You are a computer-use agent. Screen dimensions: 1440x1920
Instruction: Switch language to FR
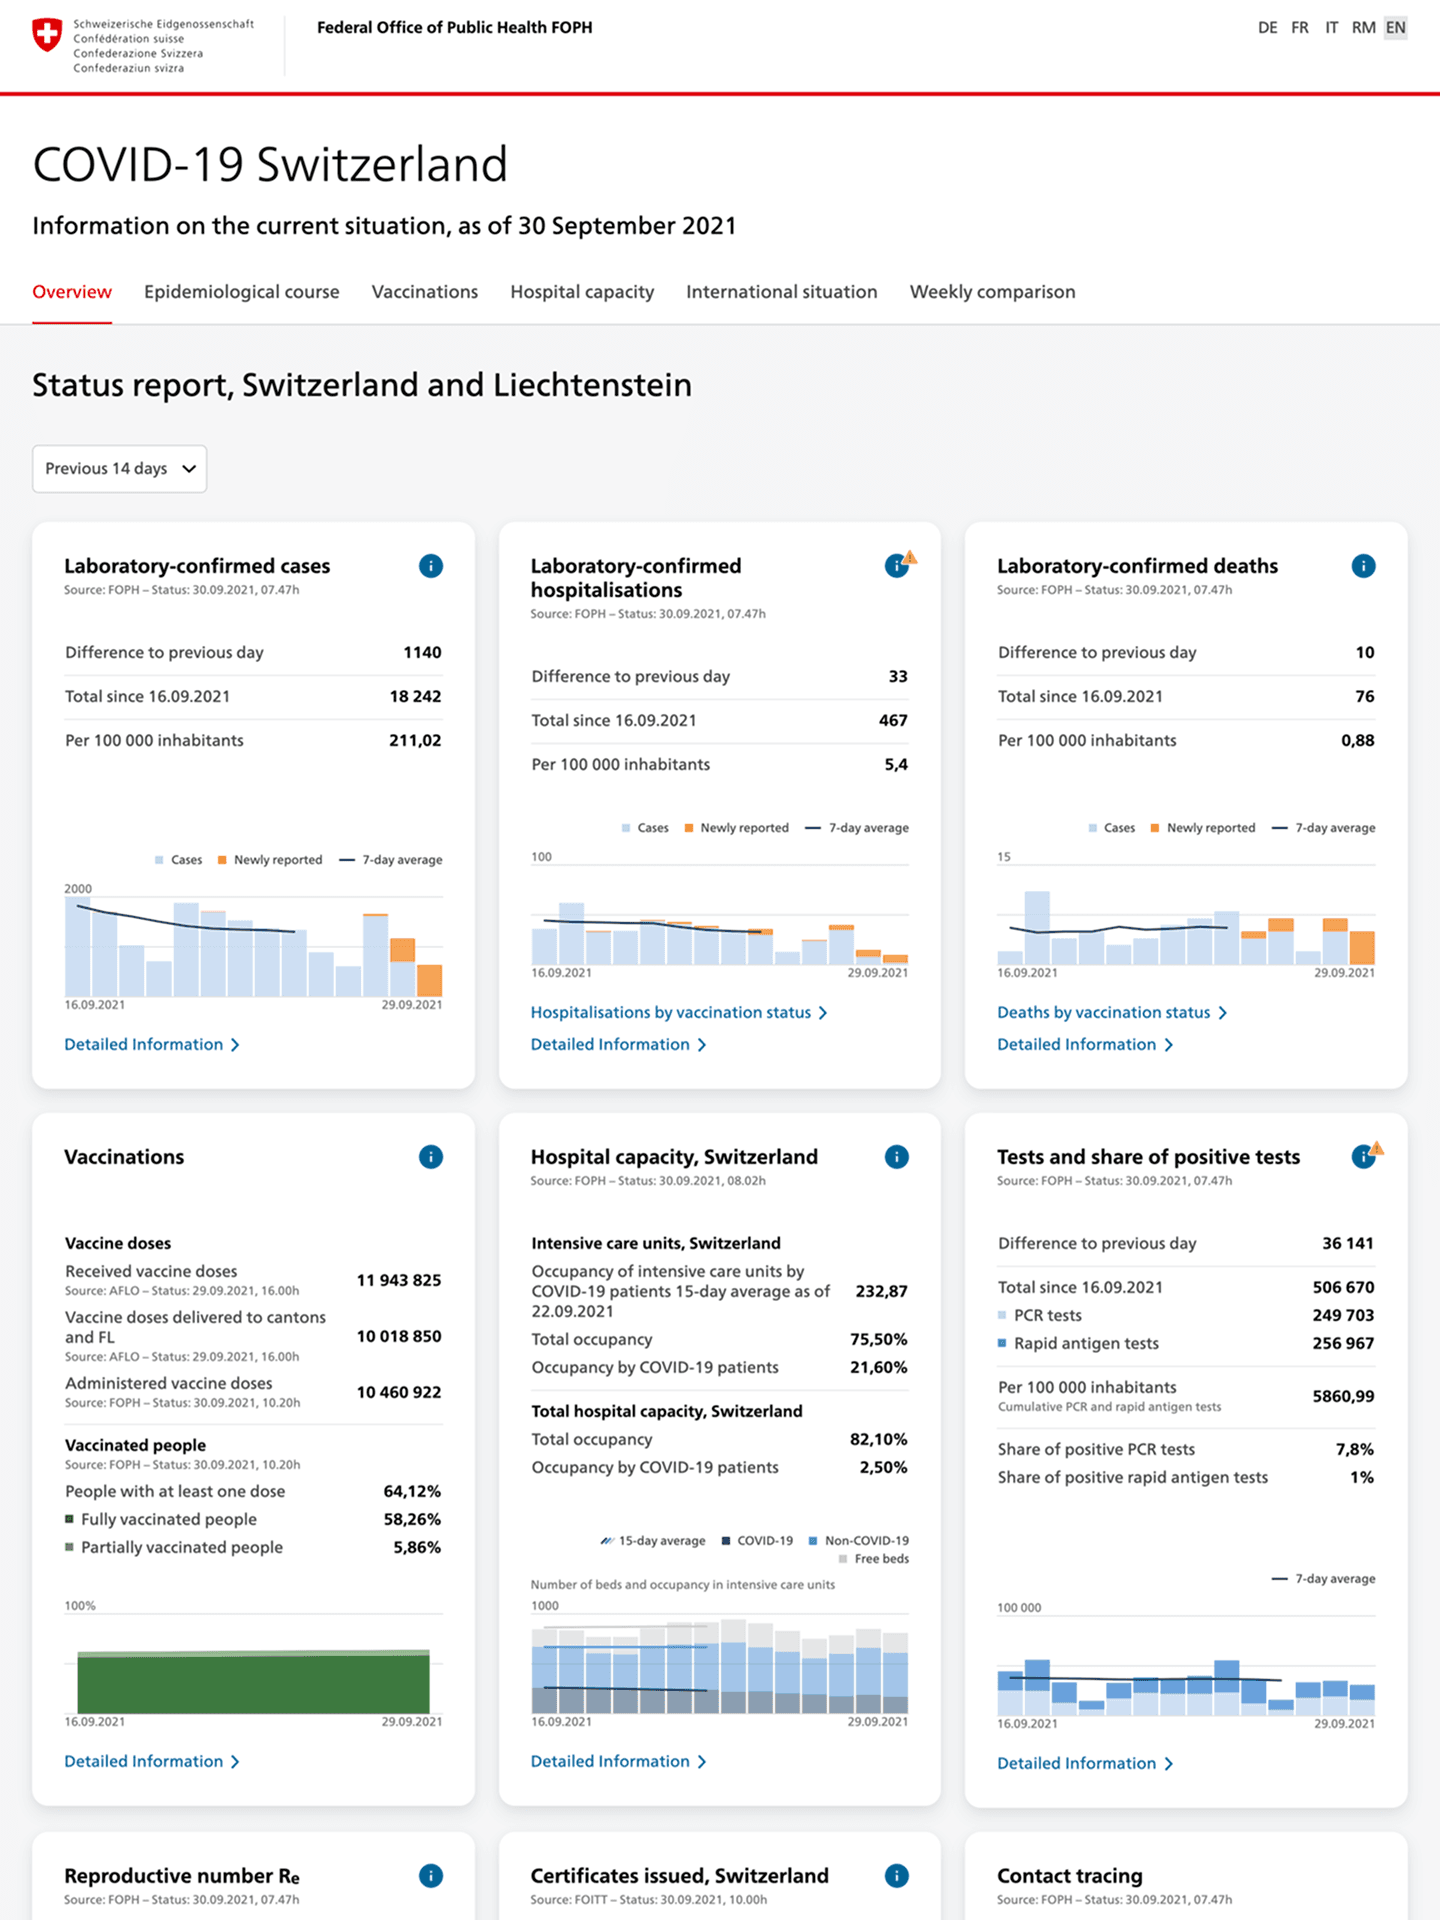coord(1299,28)
